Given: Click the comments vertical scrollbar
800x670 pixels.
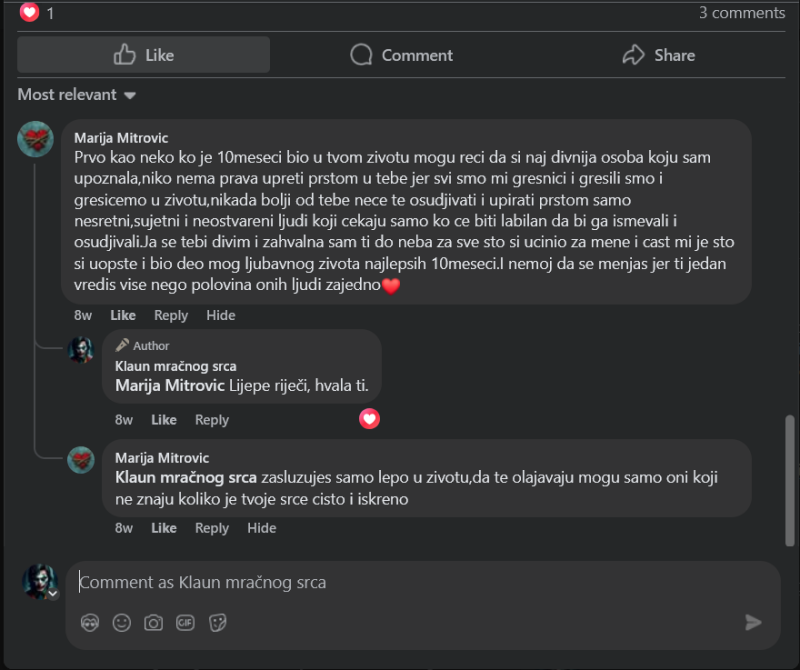Looking at the screenshot, I should (790, 481).
